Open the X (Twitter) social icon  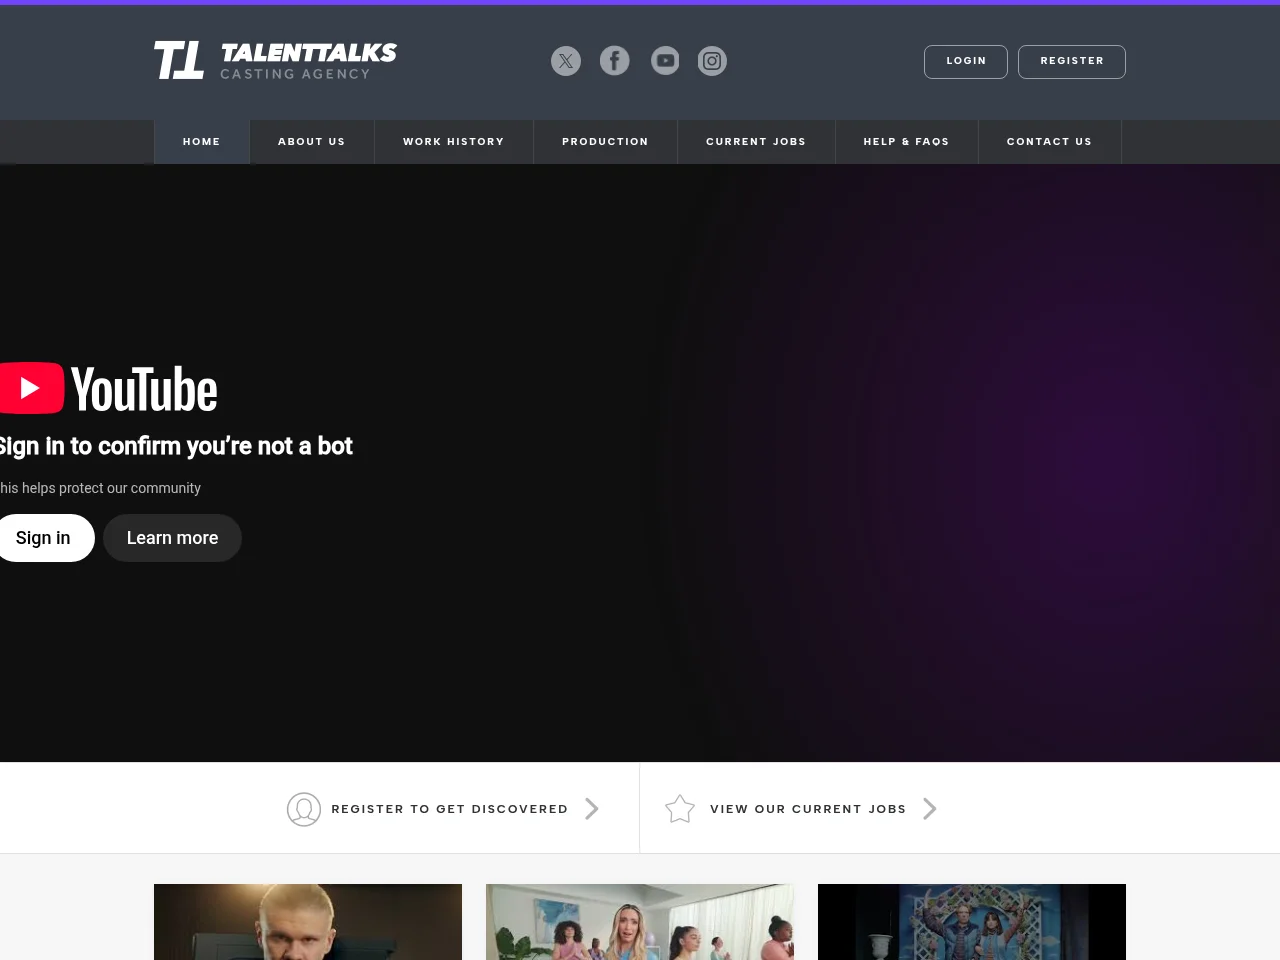point(566,61)
